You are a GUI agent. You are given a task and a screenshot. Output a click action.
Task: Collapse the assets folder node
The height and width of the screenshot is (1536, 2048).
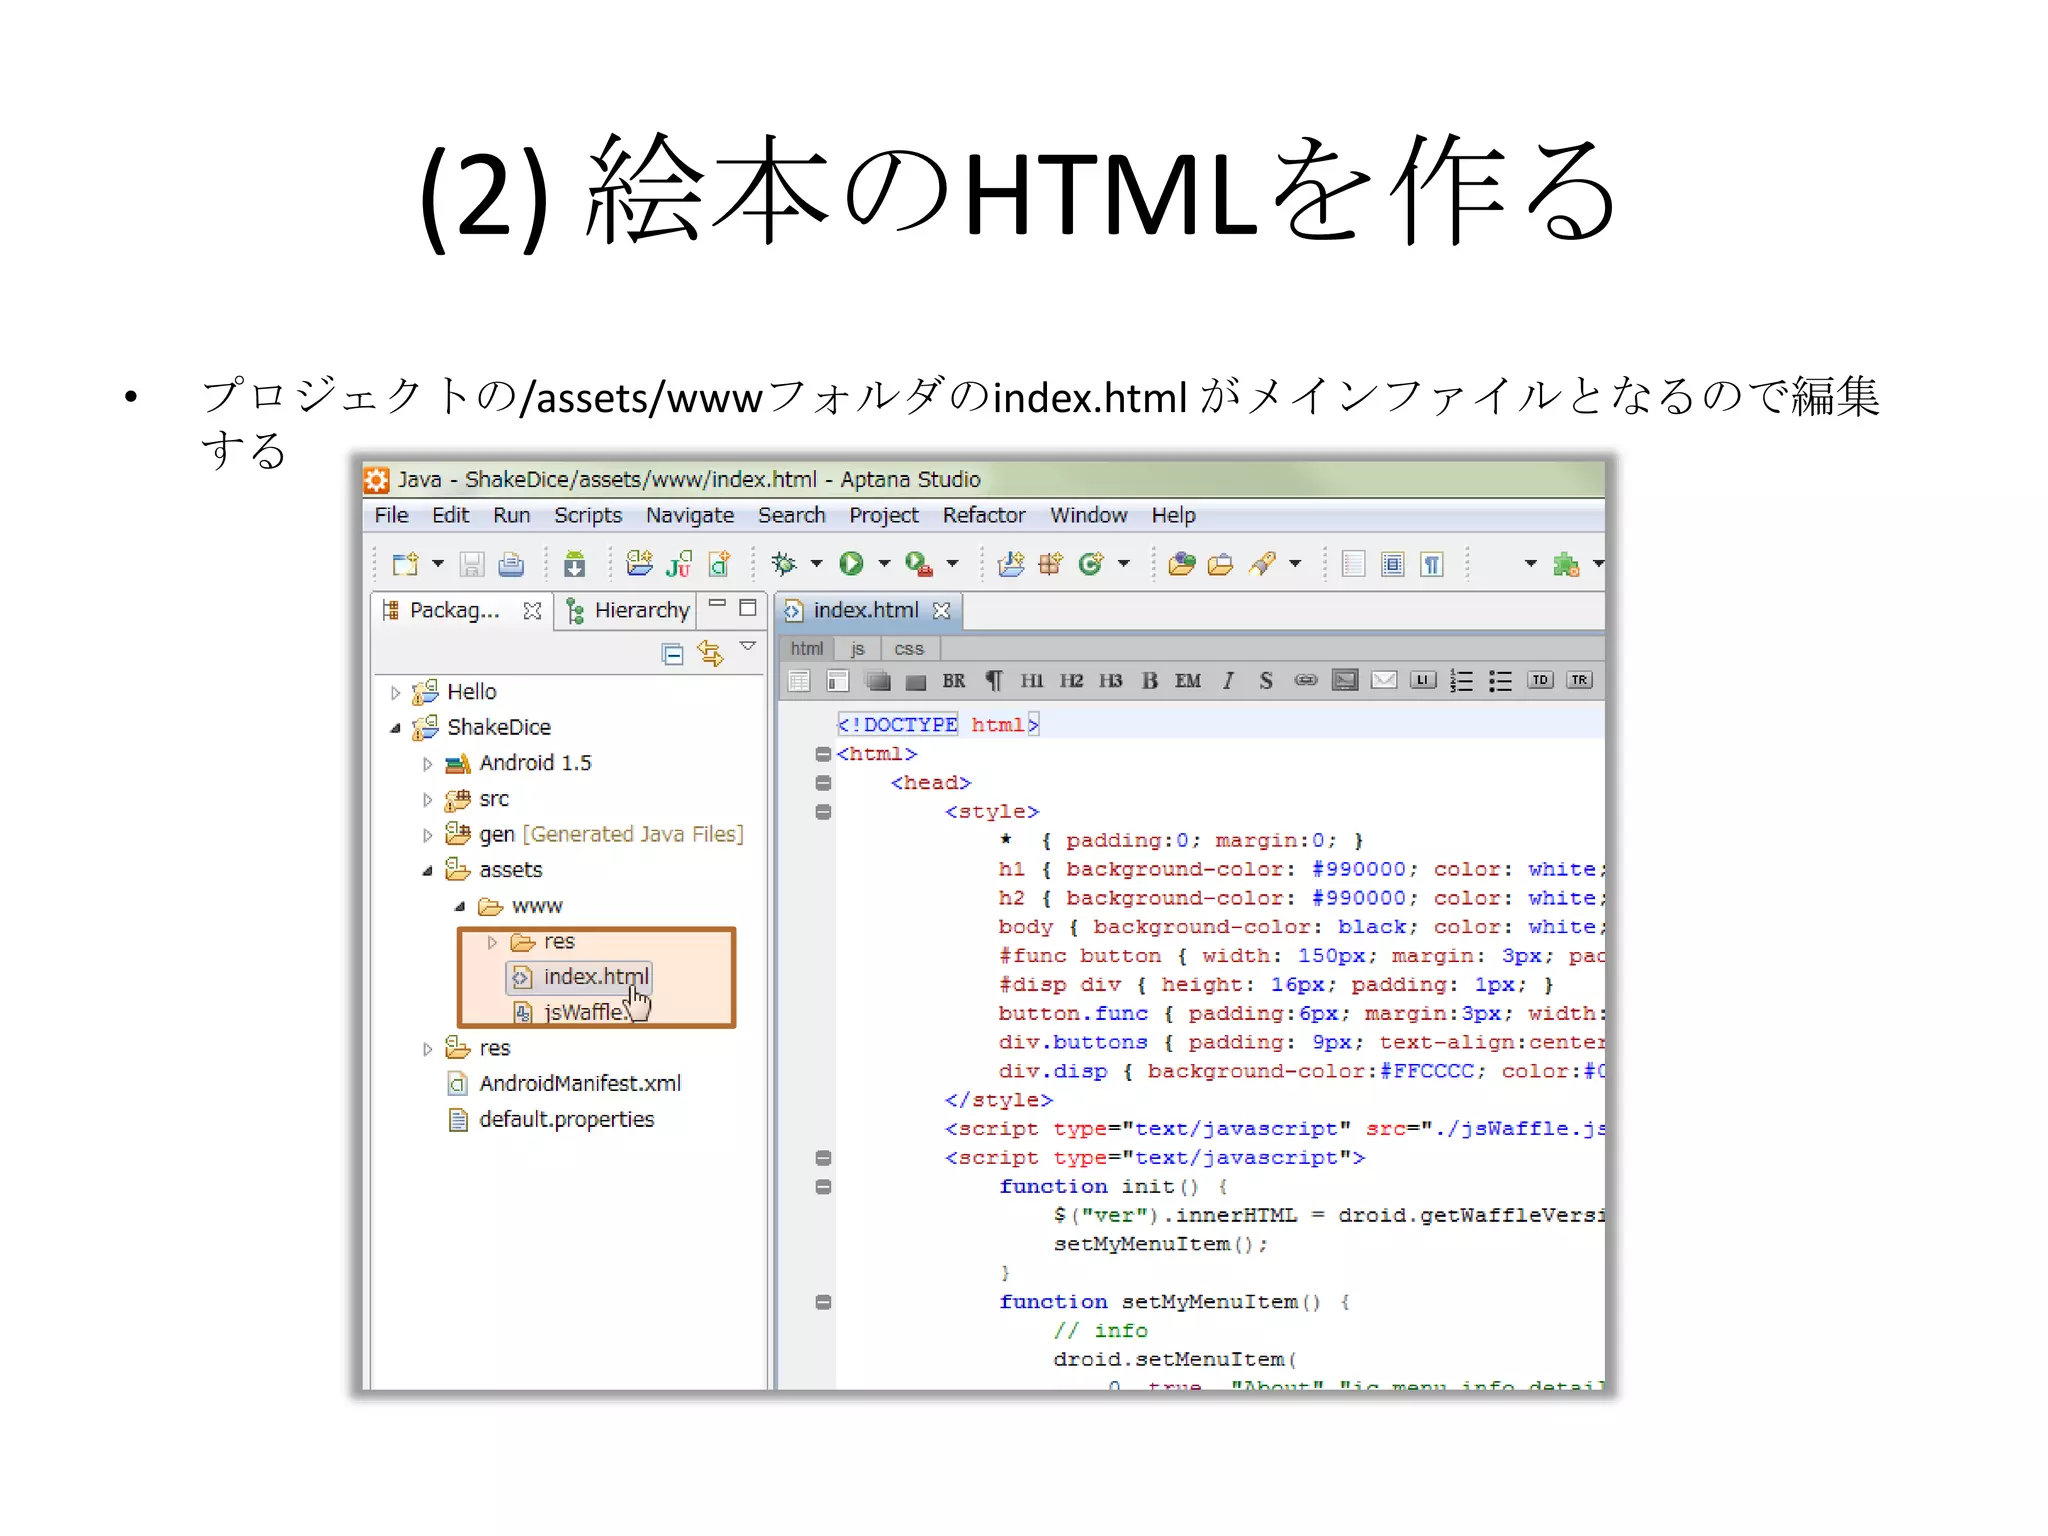[428, 871]
